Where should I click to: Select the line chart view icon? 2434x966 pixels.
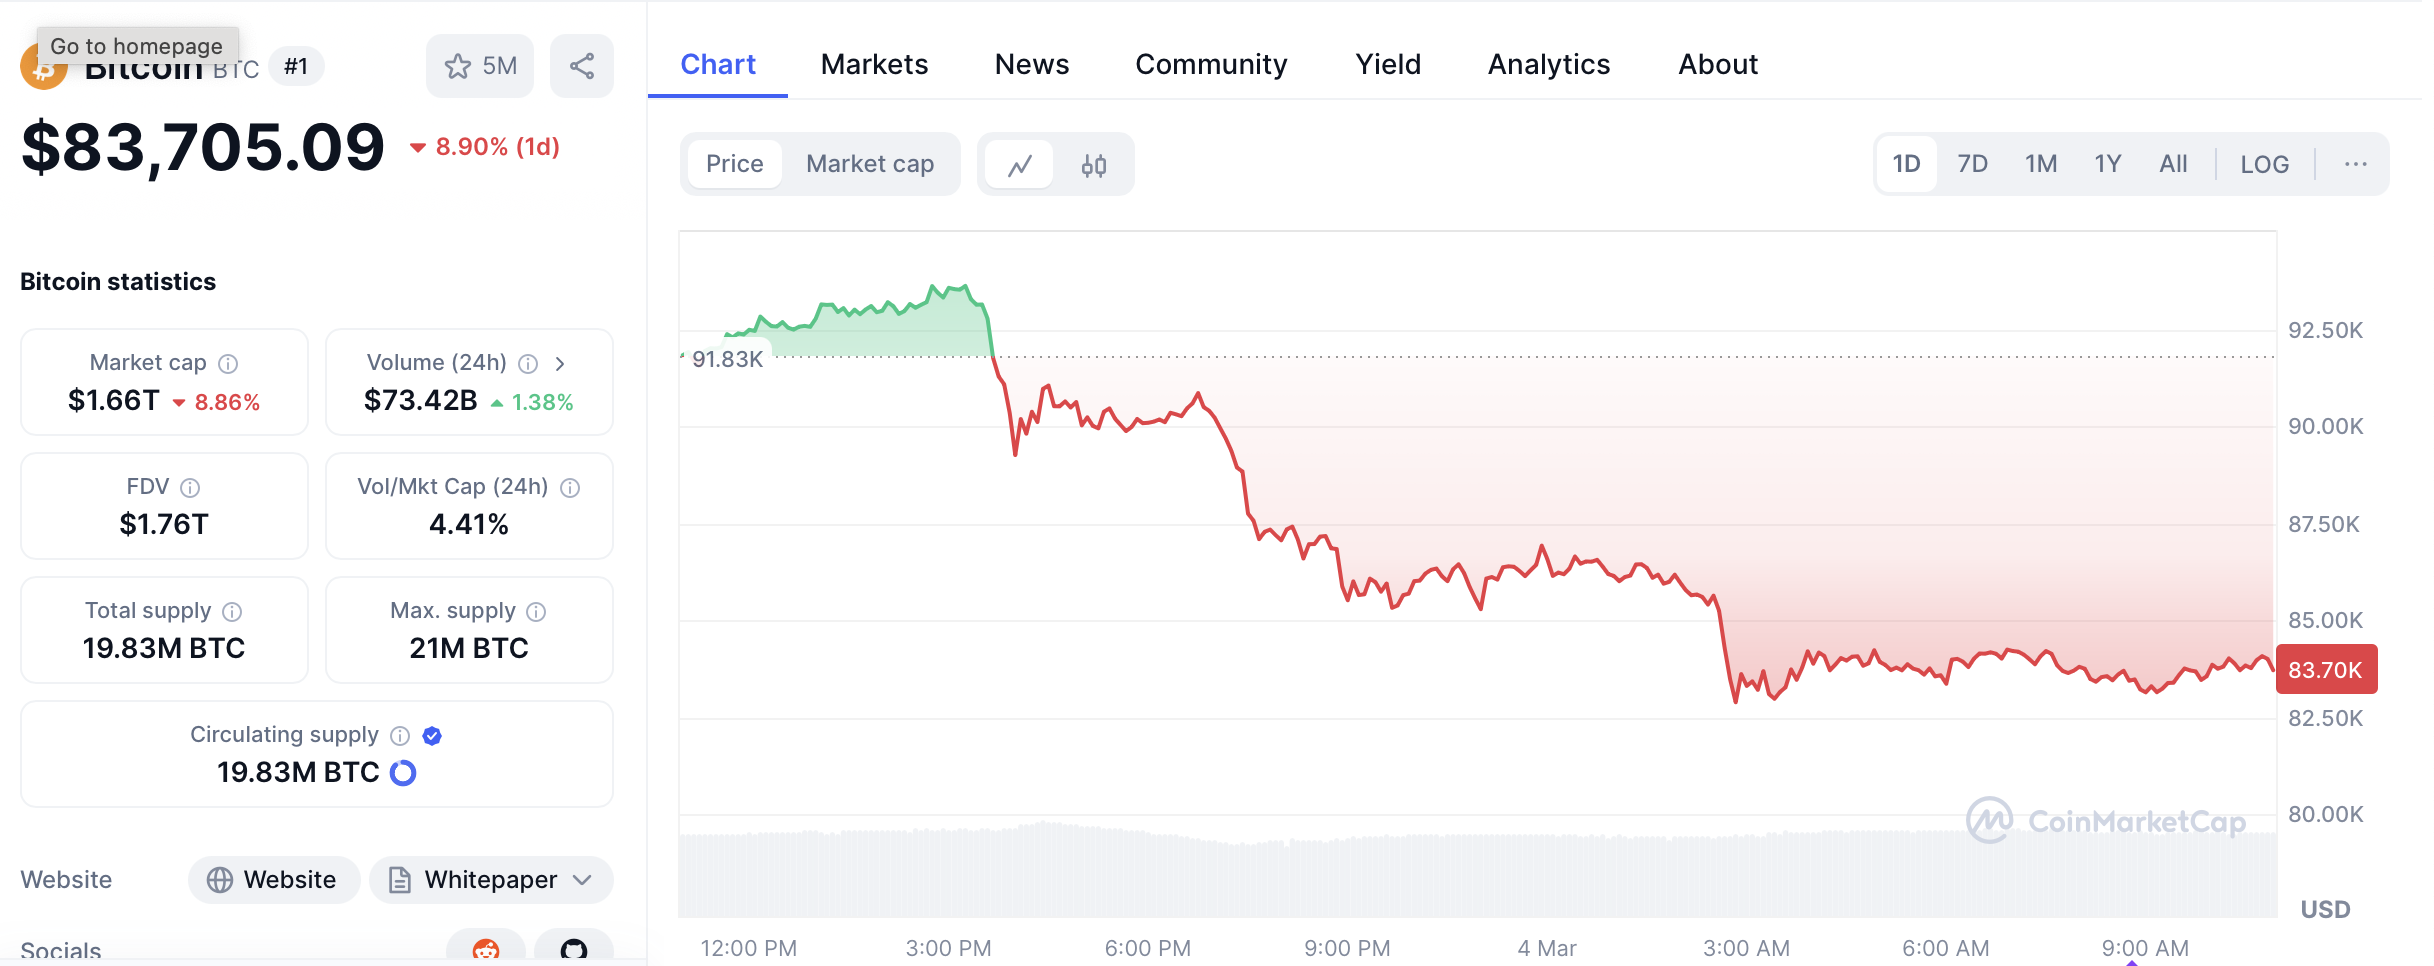click(1019, 165)
